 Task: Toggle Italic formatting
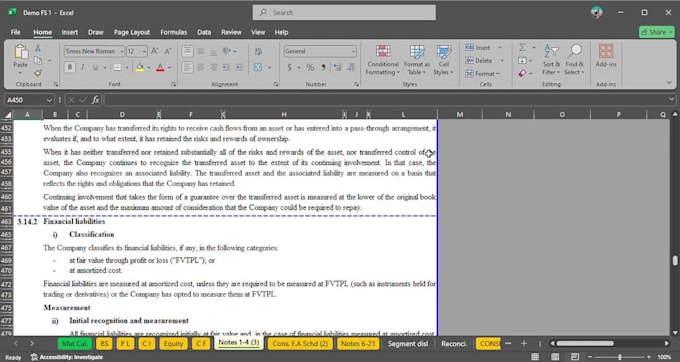coord(82,67)
